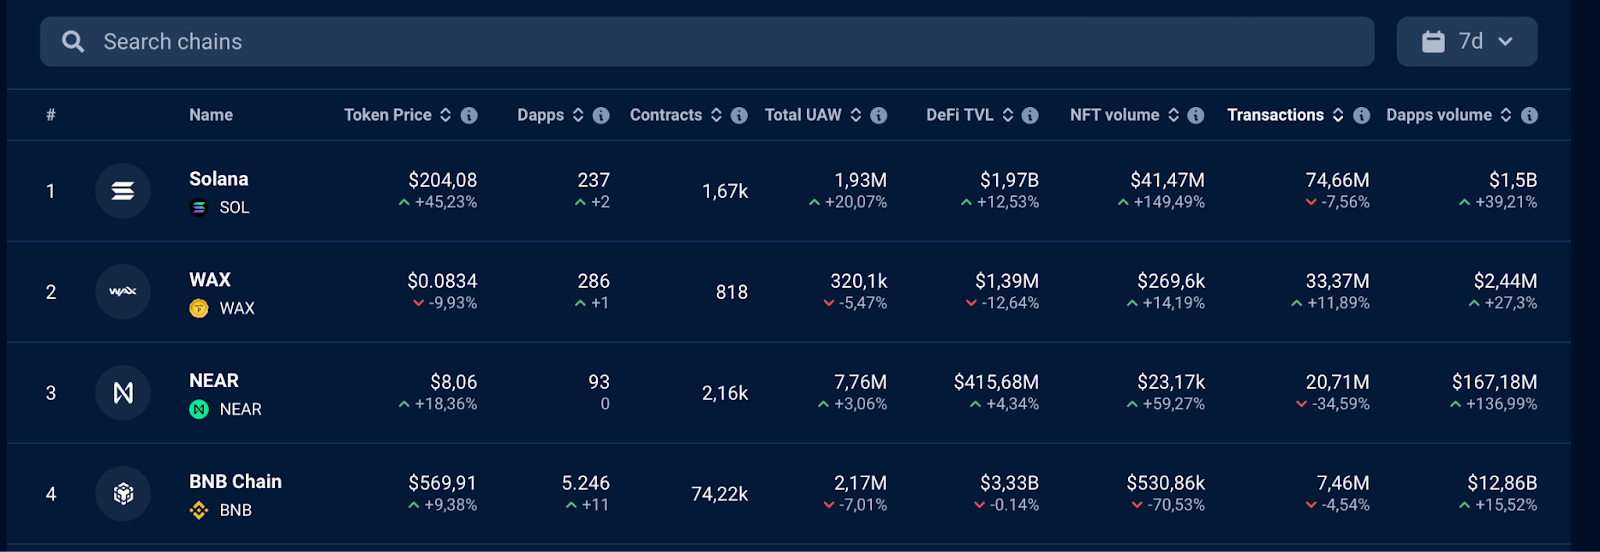Select Solana token price $204,08

[442, 180]
